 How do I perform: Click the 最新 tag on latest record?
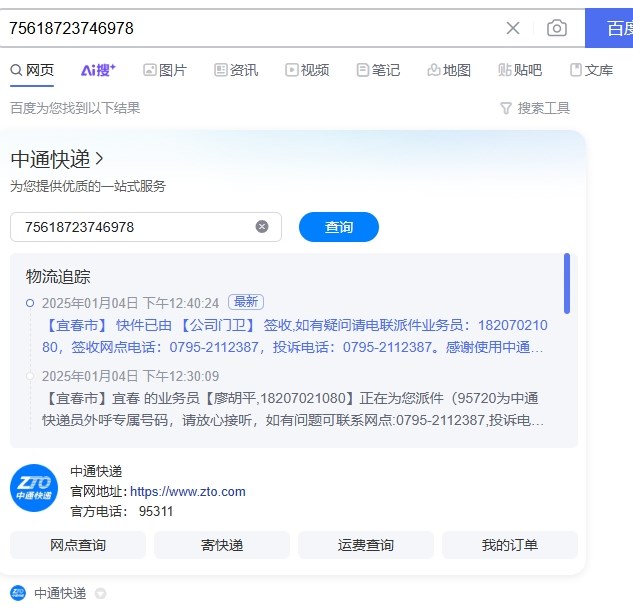(x=246, y=302)
